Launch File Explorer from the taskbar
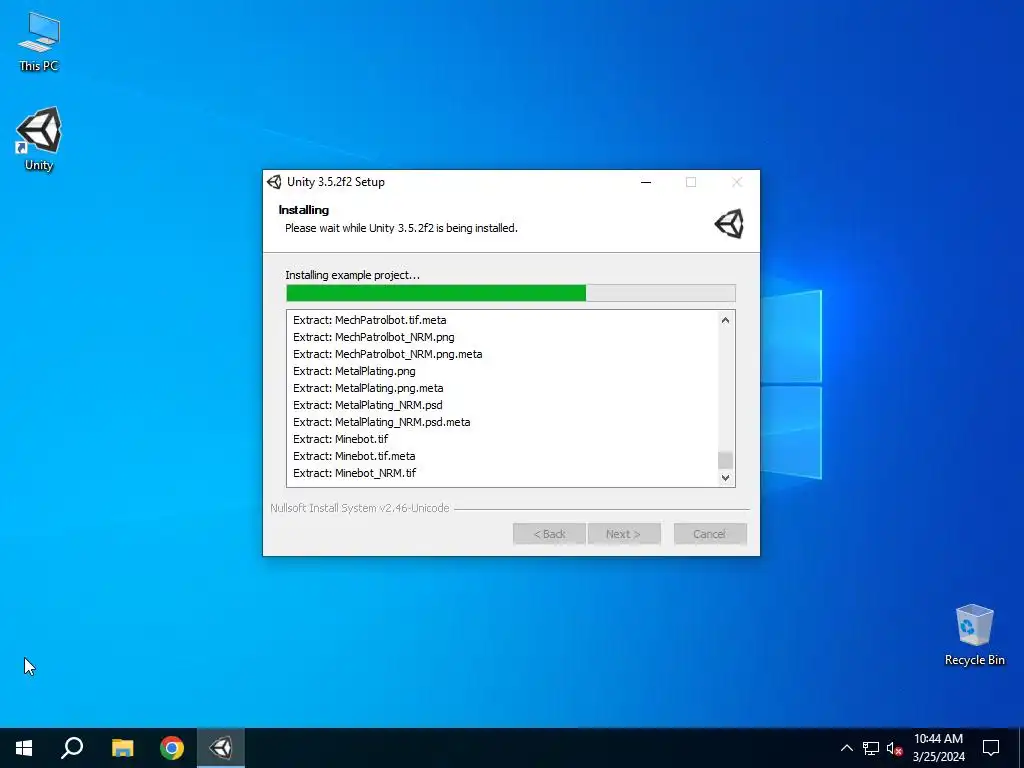This screenshot has height=768, width=1024. coord(122,748)
